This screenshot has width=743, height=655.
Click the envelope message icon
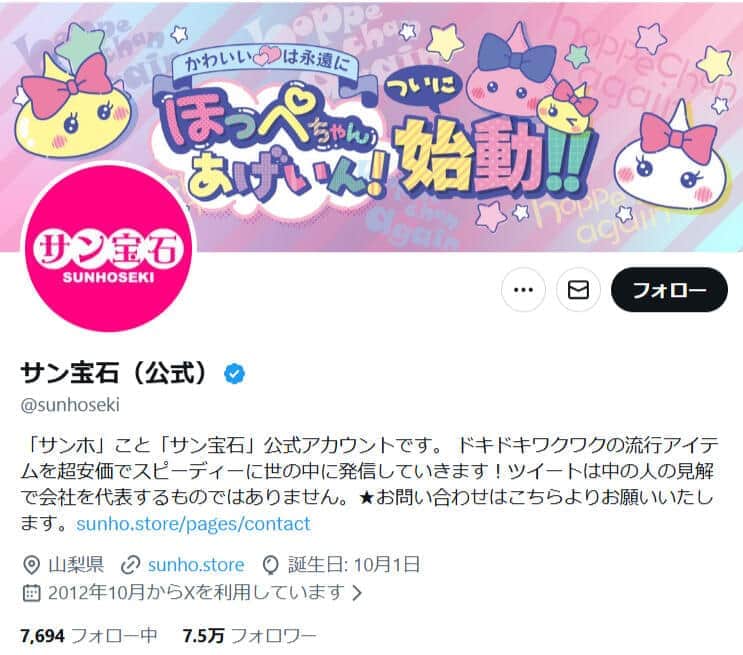(x=578, y=290)
